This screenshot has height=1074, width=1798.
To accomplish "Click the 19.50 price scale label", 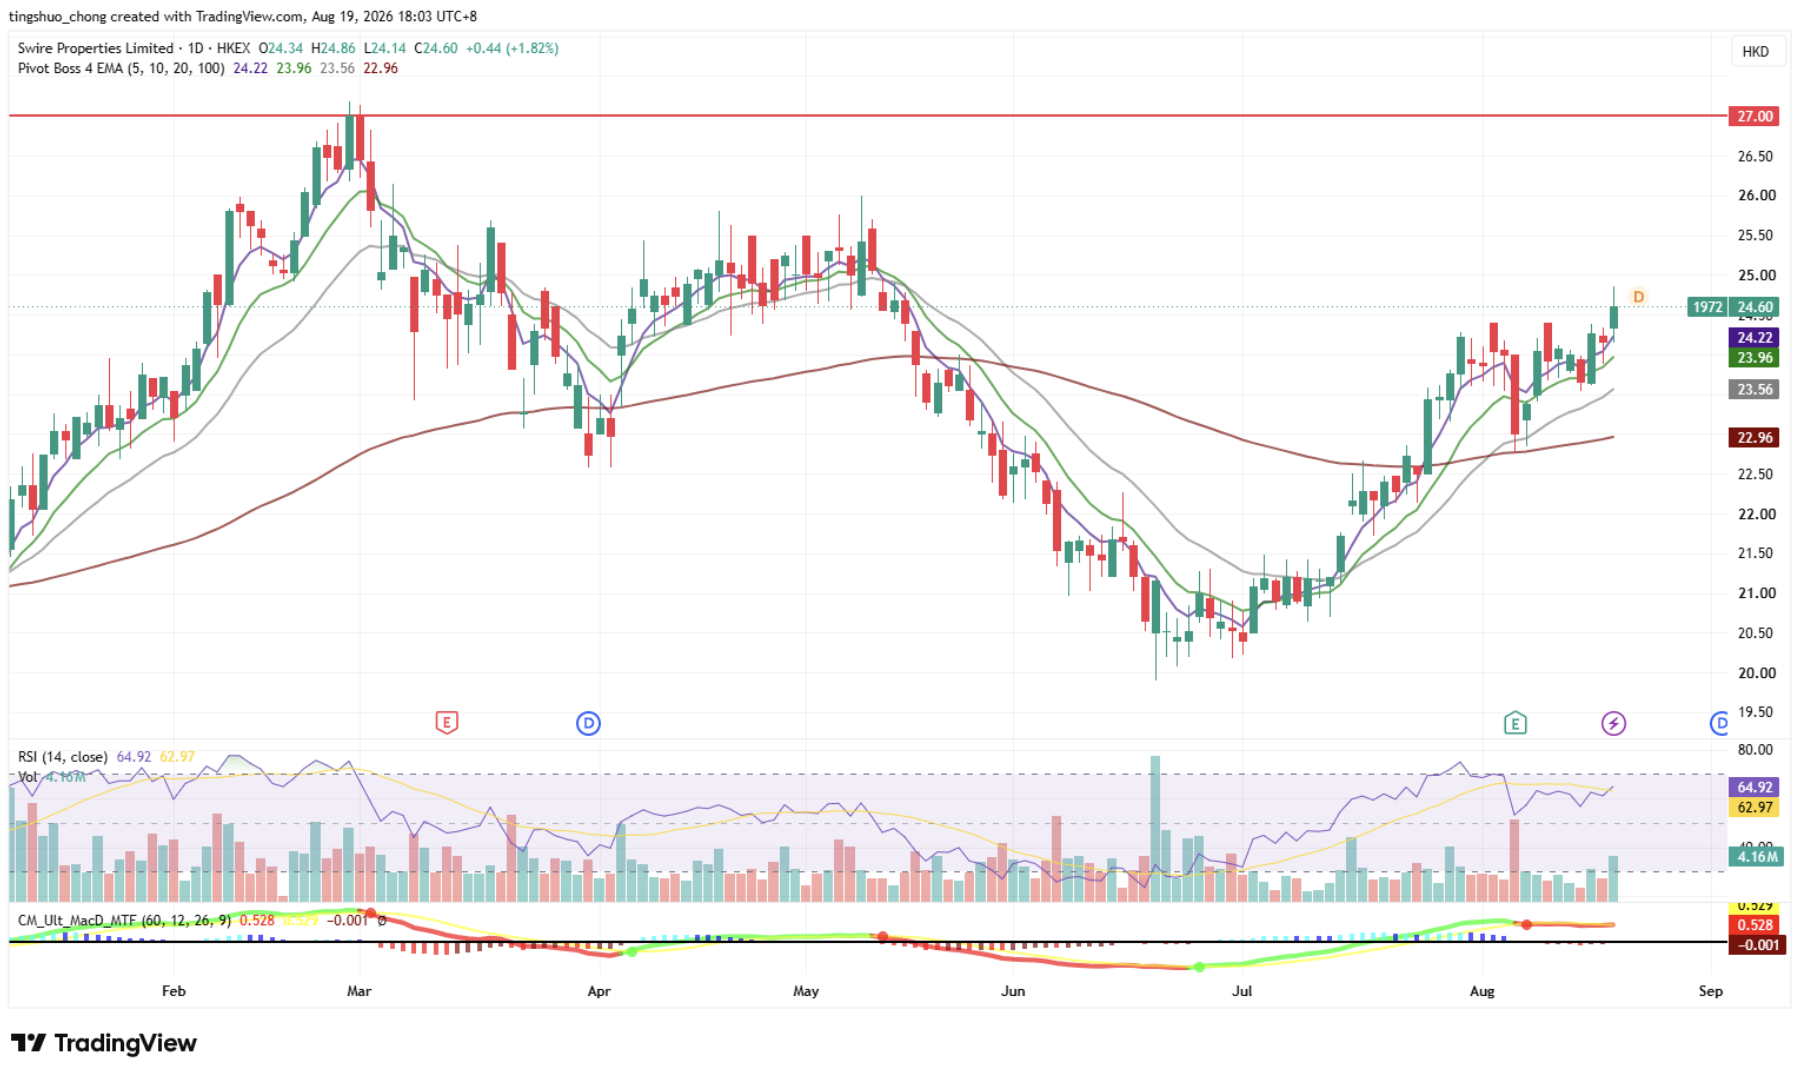I will [1756, 712].
